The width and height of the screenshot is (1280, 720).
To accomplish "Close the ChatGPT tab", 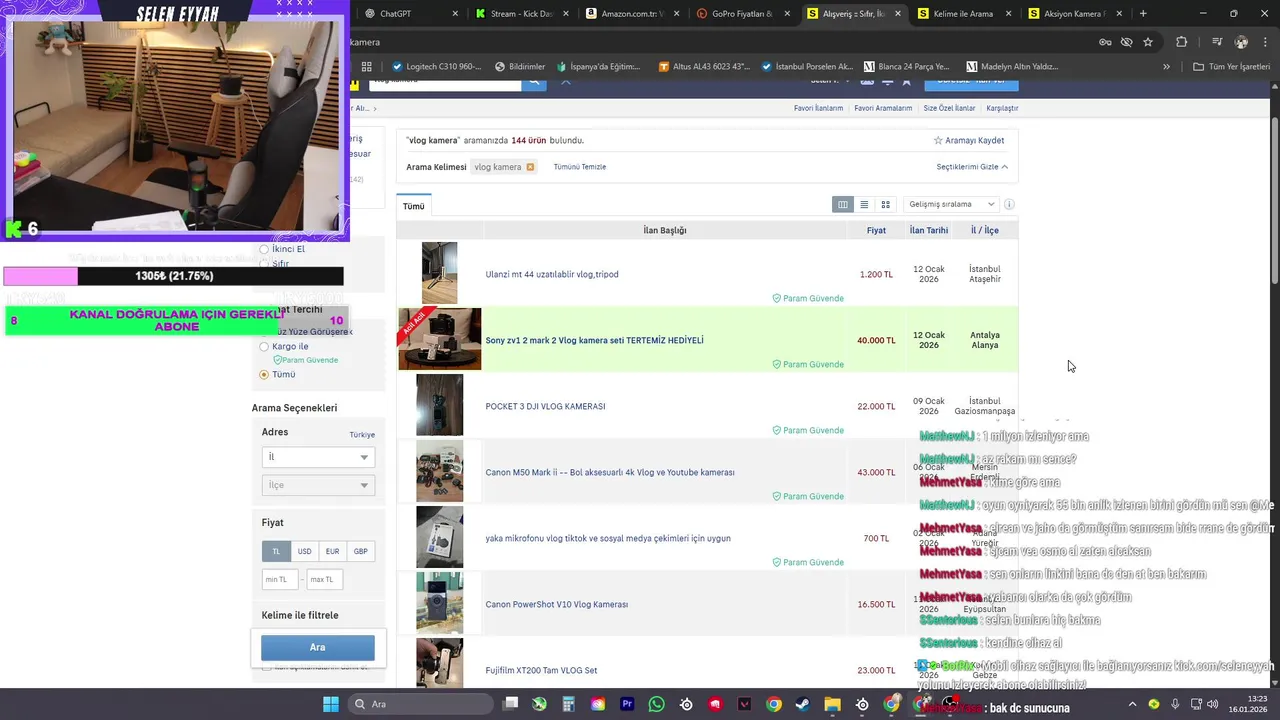I will [456, 14].
